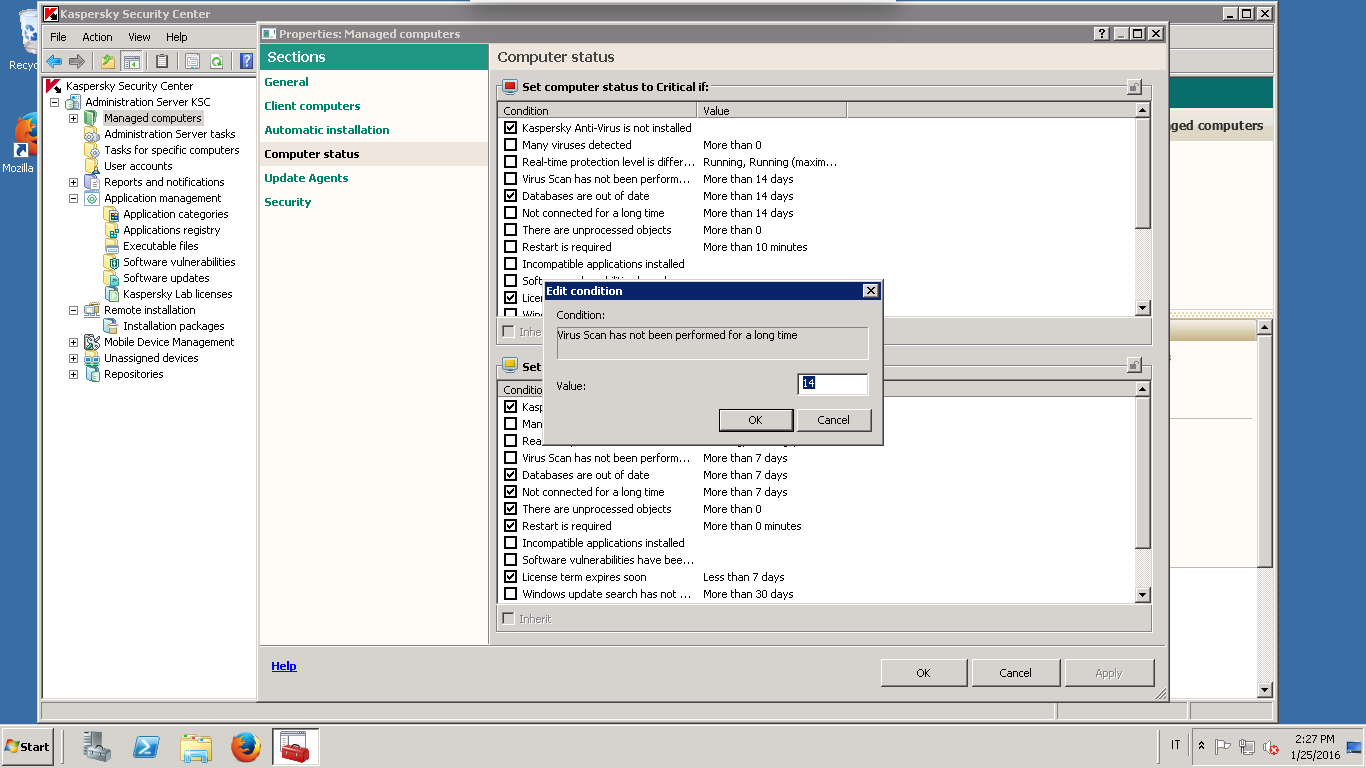Click the Refresh toolbar icon
Image resolution: width=1366 pixels, height=768 pixels.
216,61
